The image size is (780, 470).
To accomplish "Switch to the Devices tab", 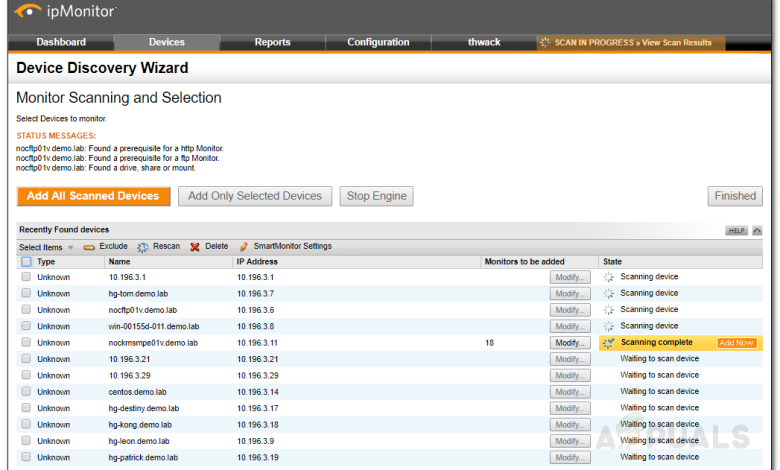I will (167, 42).
